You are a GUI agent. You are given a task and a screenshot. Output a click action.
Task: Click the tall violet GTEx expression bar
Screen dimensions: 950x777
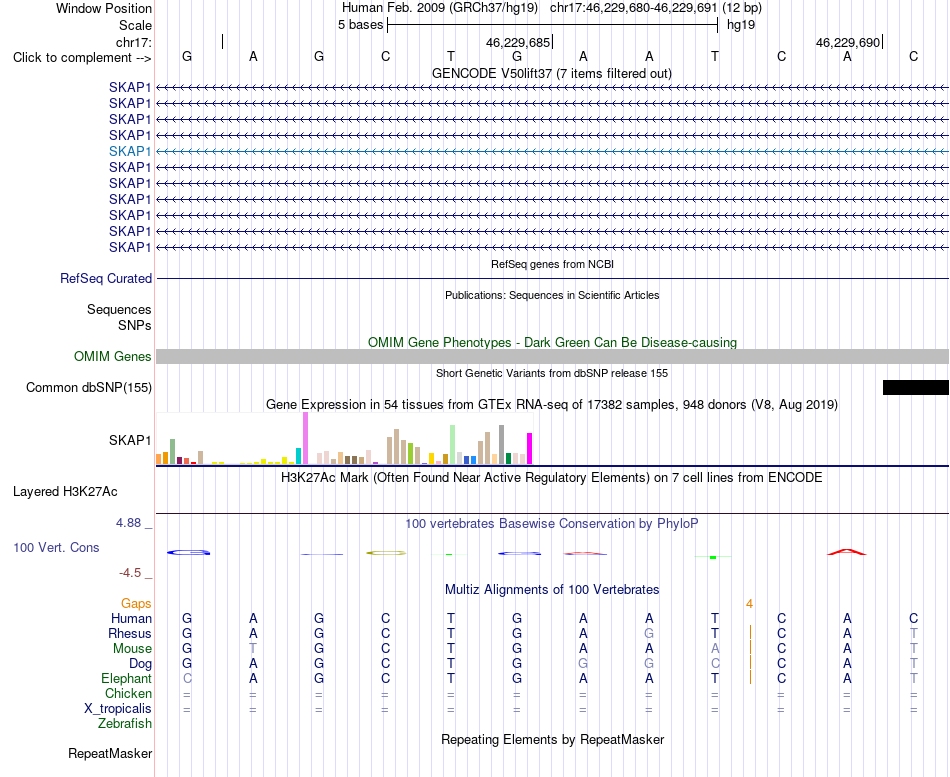tap(305, 438)
